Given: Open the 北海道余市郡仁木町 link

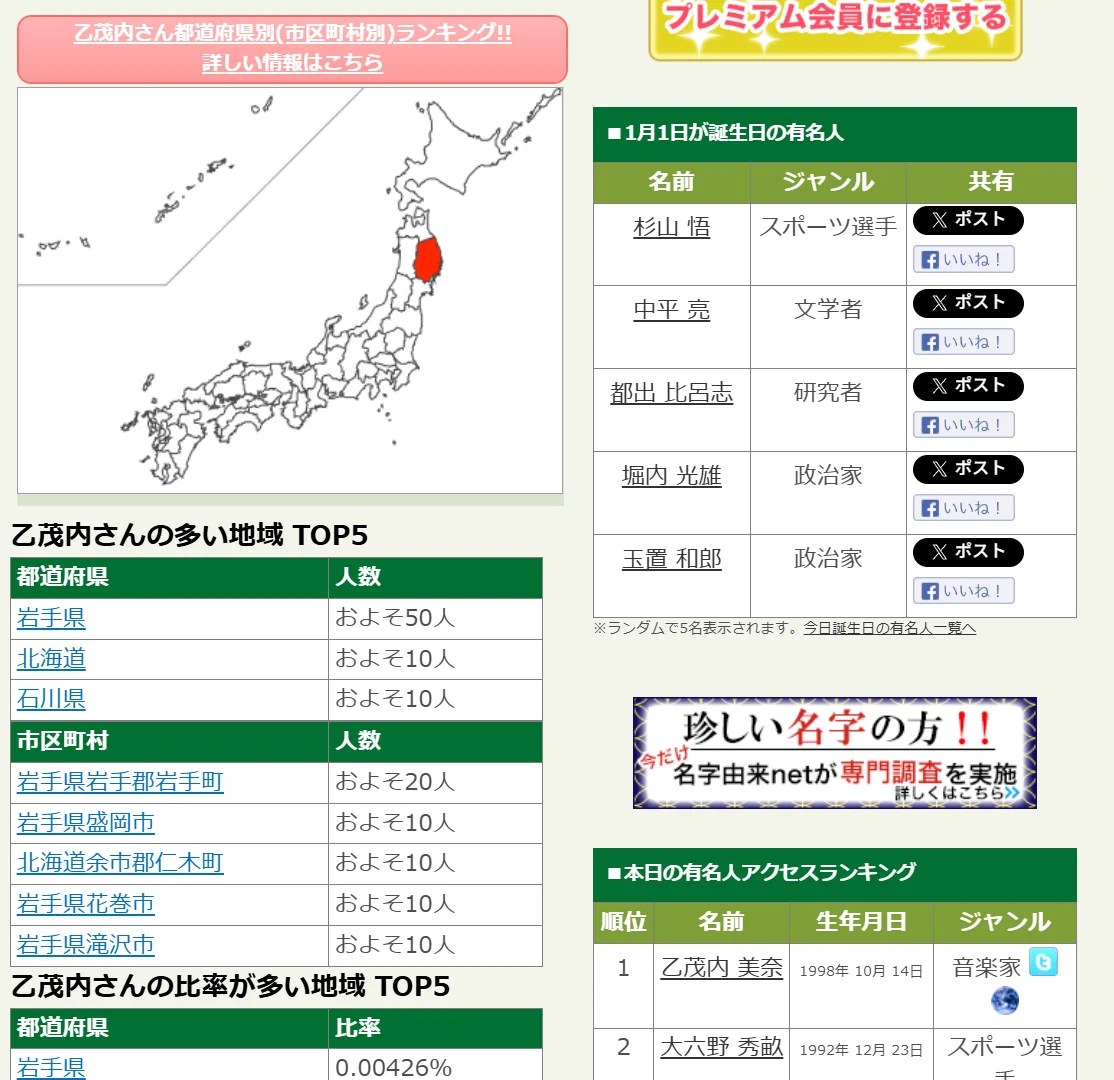Looking at the screenshot, I should (x=120, y=863).
